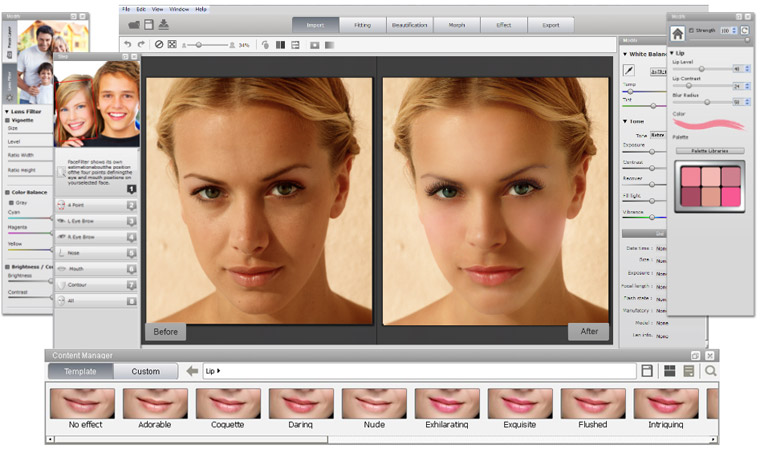Click the redo arrow icon
This screenshot has width=760, height=449.
tap(141, 44)
